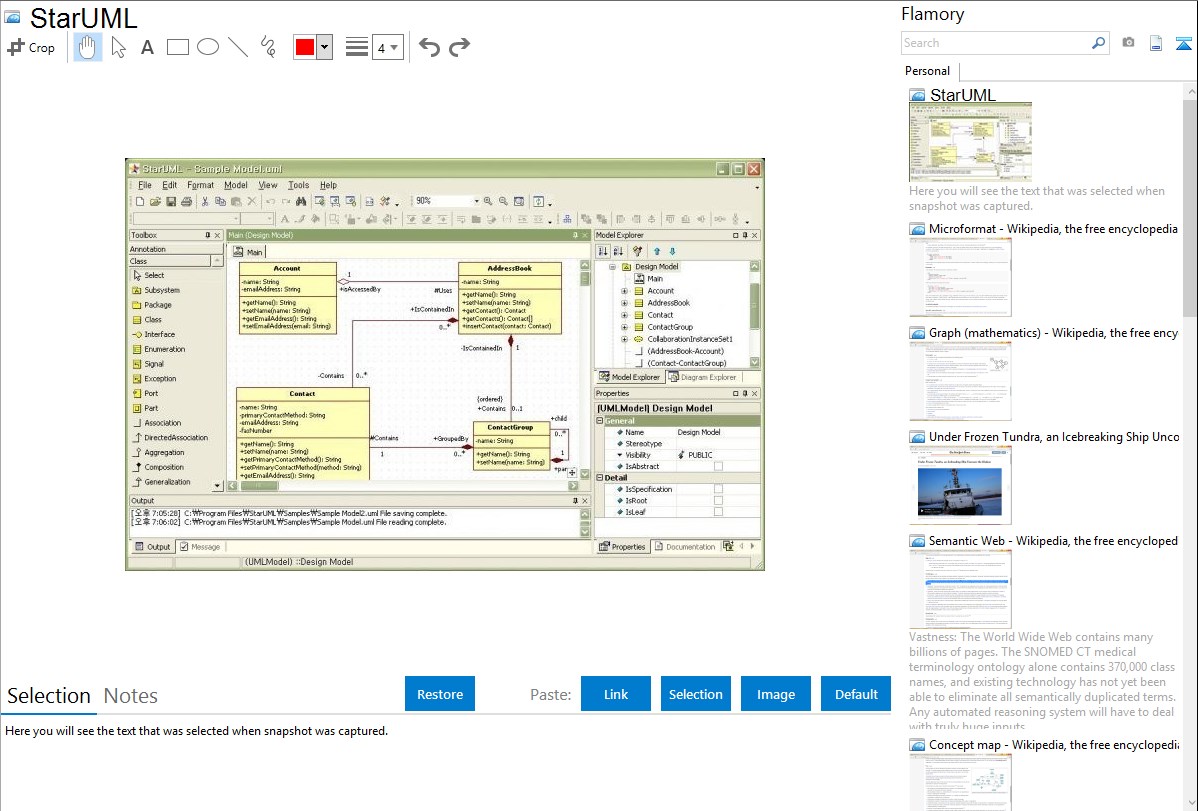Click the Restore button

point(440,694)
